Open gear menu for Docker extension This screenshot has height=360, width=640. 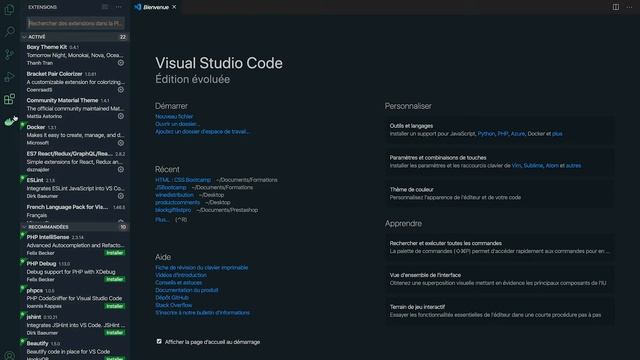[x=121, y=143]
